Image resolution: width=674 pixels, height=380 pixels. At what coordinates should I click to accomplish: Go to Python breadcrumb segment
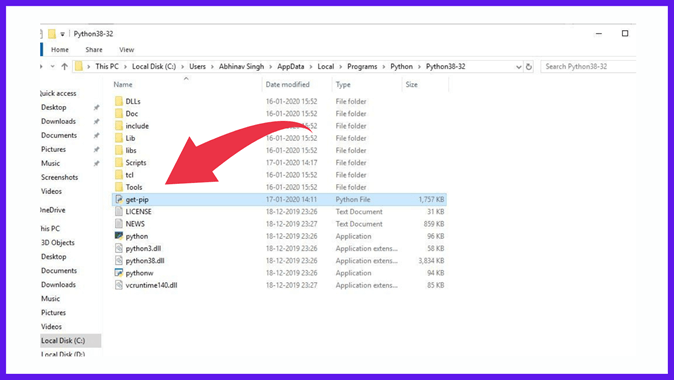pyautogui.click(x=401, y=67)
